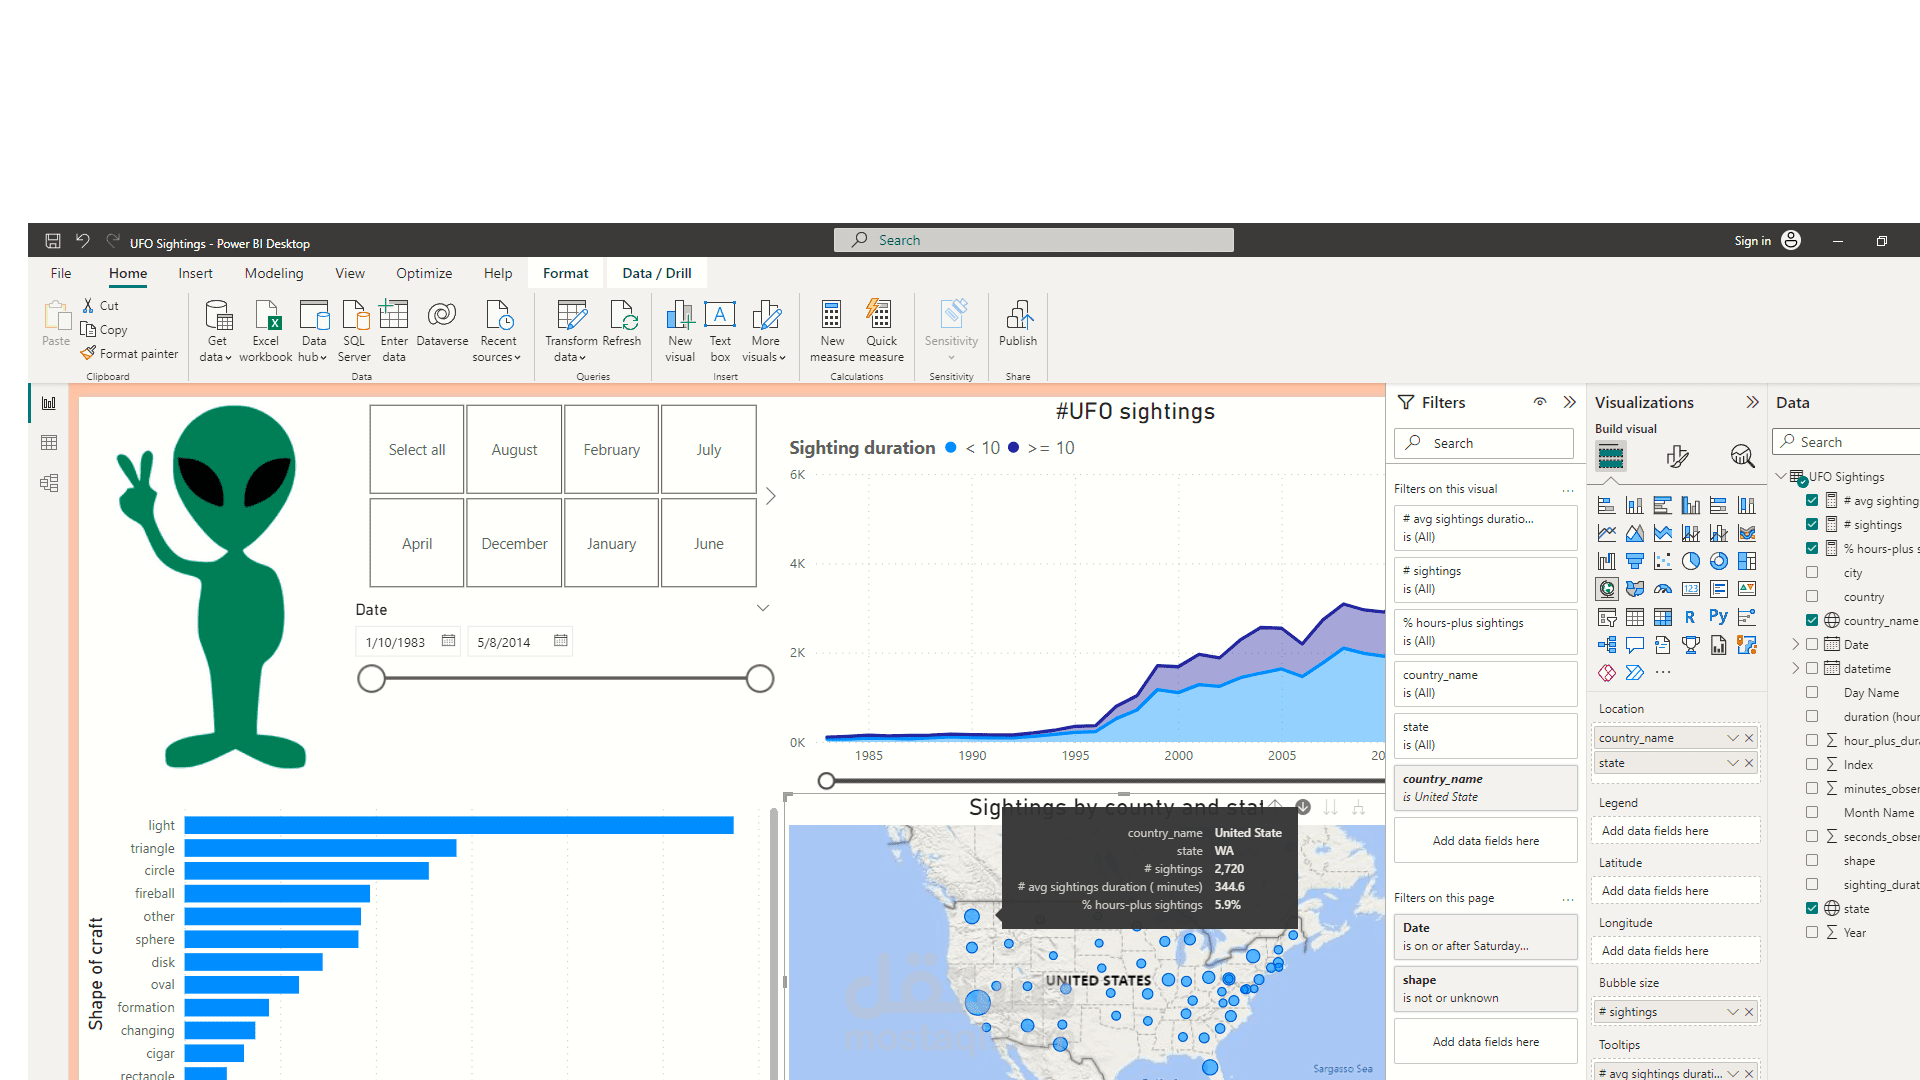Viewport: 1920px width, 1080px height.
Task: Select February in month slicer
Action: pyautogui.click(x=612, y=449)
